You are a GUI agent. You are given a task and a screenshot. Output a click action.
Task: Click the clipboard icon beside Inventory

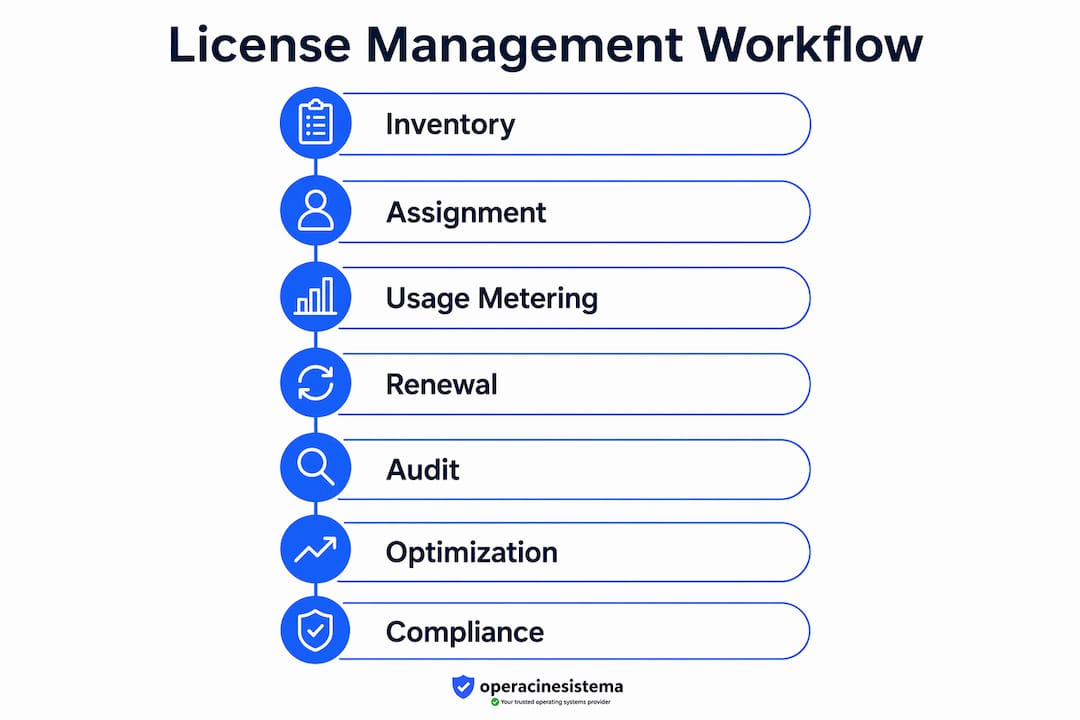coord(315,123)
